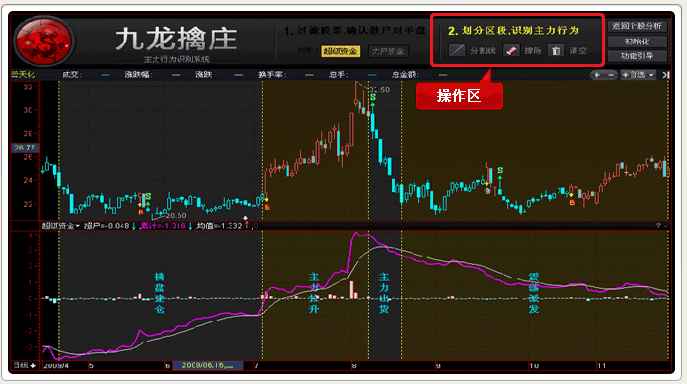The height and width of the screenshot is (384, 687).
Task: Select the 分割线 divider line tool
Action: [457, 50]
